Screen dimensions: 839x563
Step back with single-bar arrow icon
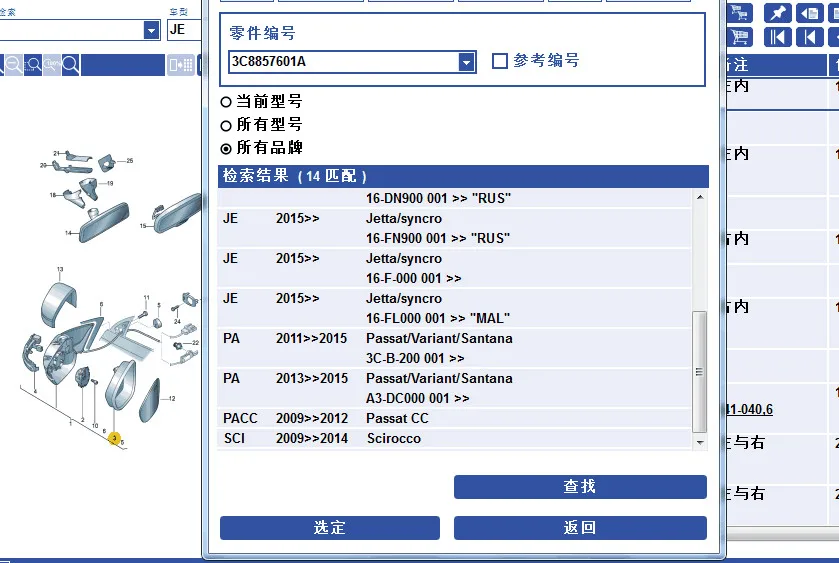click(810, 37)
